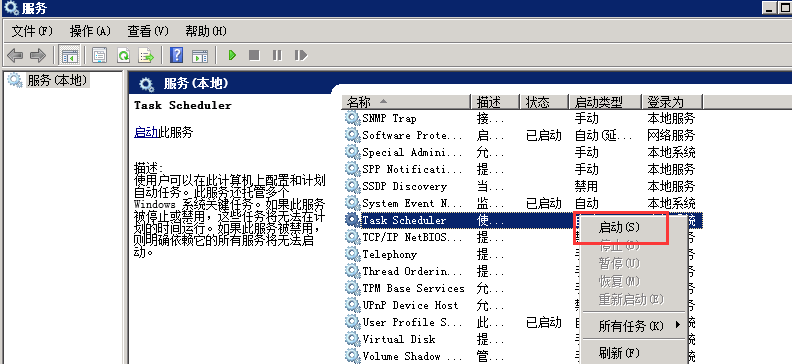Select the TCP/IP NetBIOS service gear icon
The width and height of the screenshot is (792, 364).
click(x=352, y=237)
